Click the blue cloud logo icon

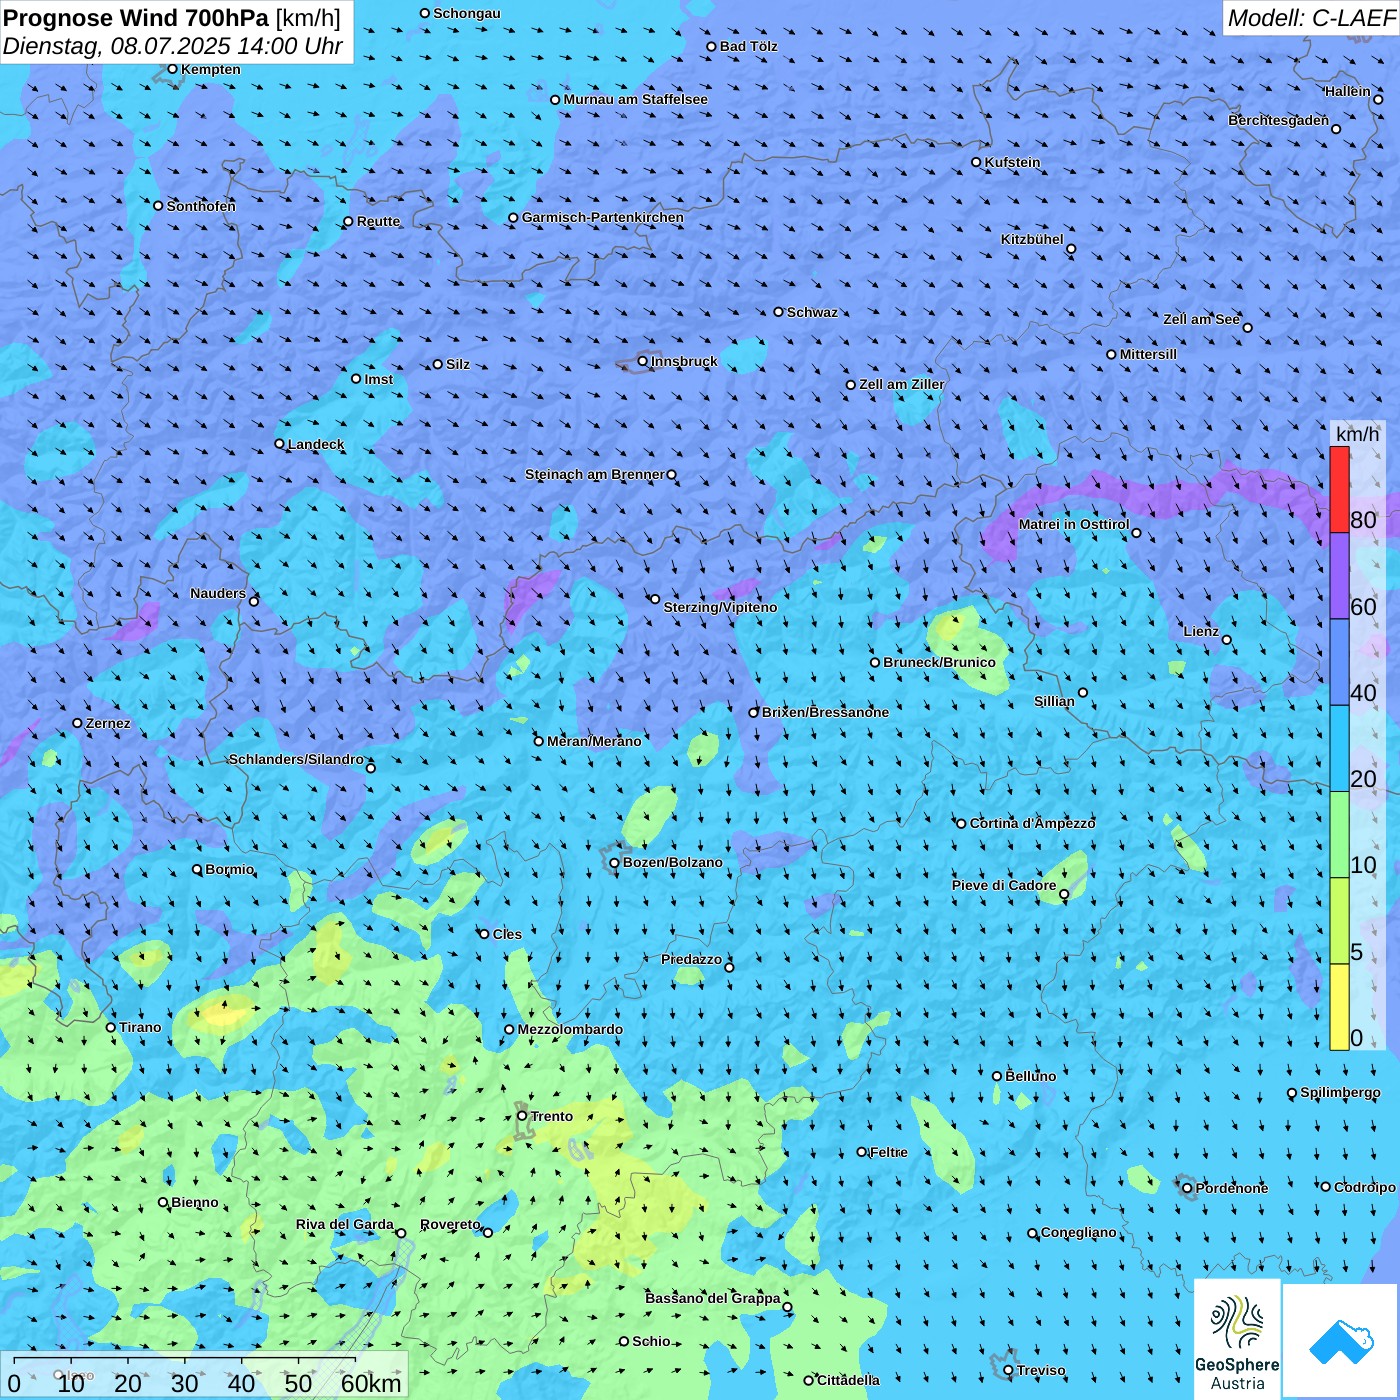point(1341,1341)
